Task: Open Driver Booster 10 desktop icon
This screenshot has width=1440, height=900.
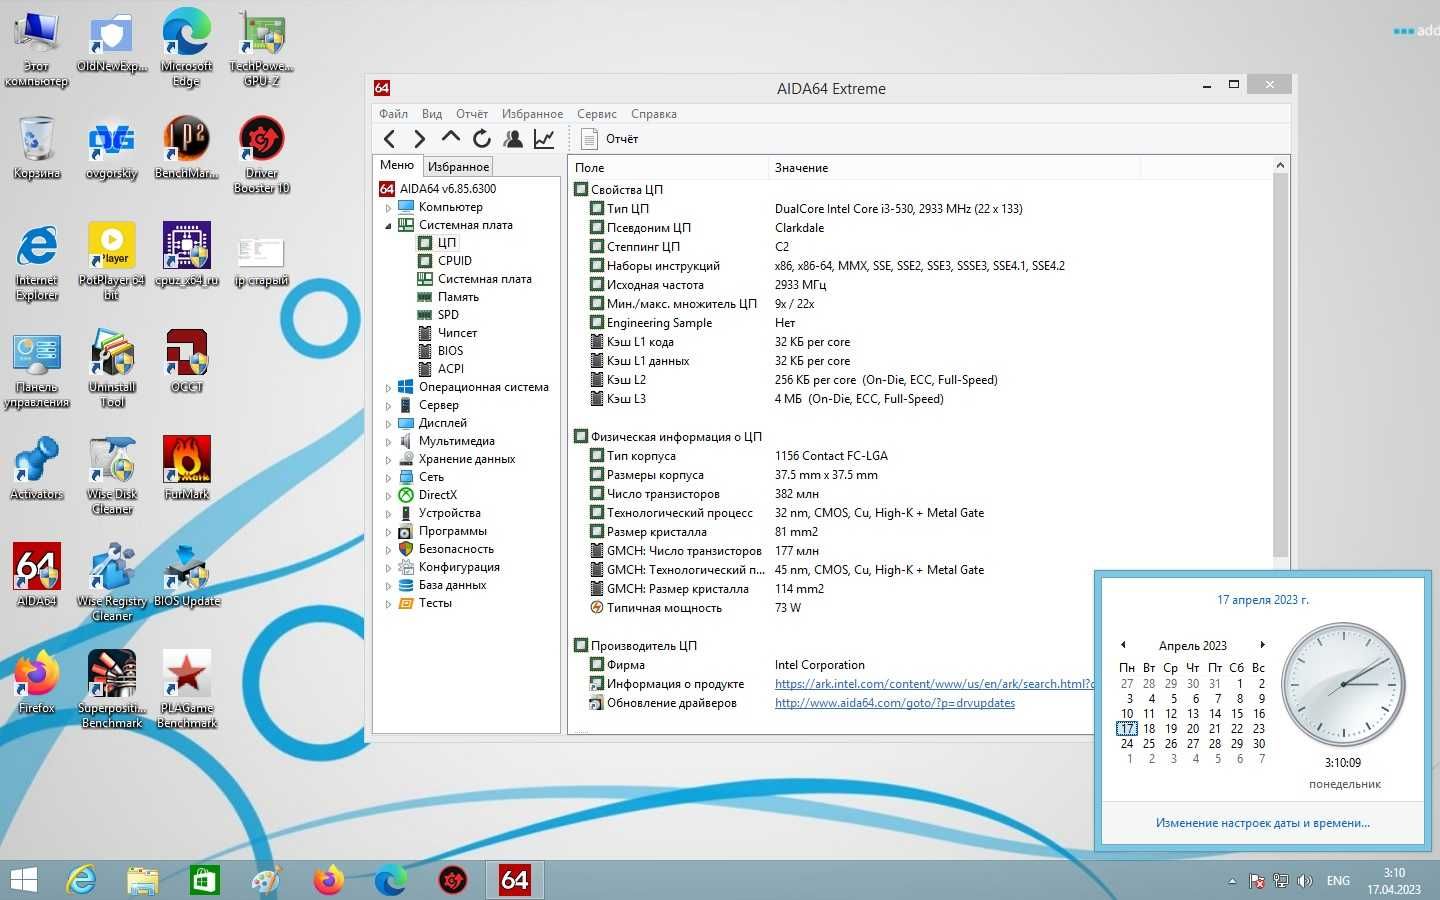Action: coord(261,154)
